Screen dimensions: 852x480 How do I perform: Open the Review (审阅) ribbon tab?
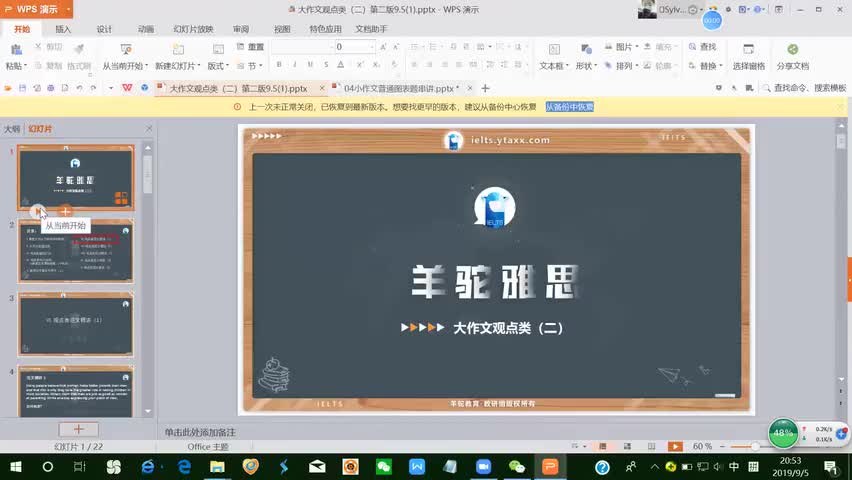click(241, 29)
